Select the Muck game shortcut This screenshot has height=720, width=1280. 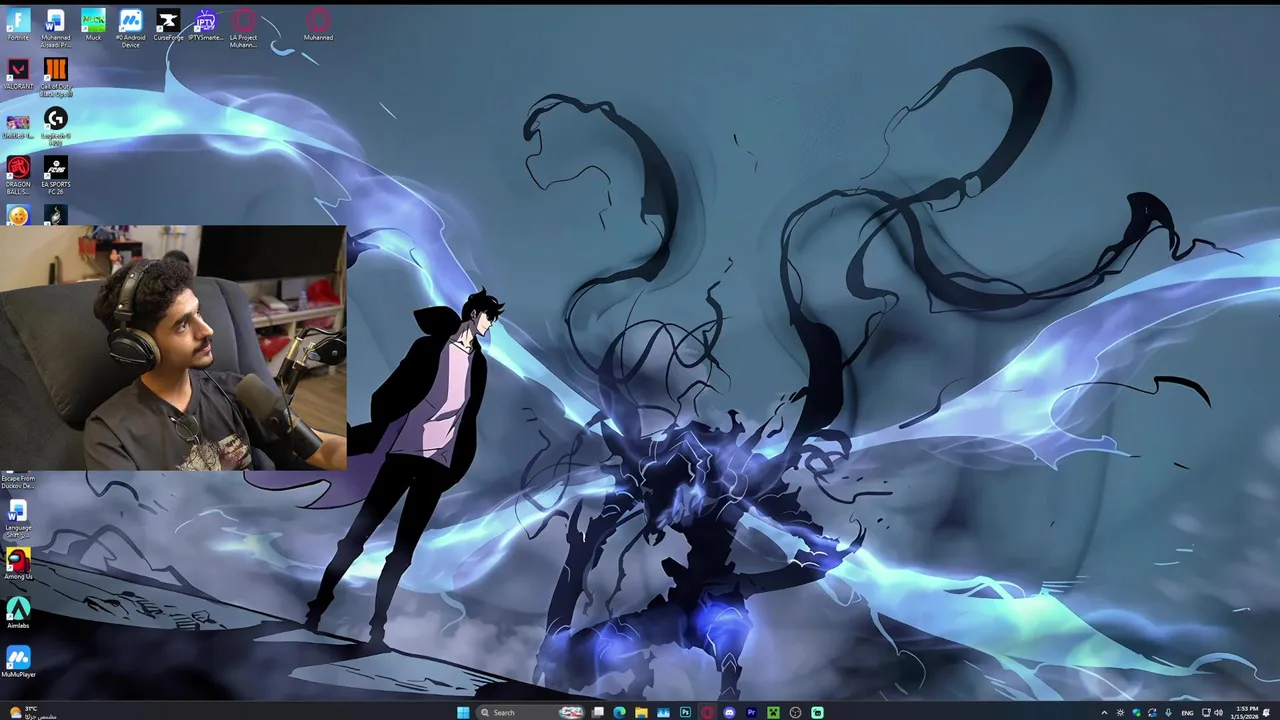click(x=93, y=25)
